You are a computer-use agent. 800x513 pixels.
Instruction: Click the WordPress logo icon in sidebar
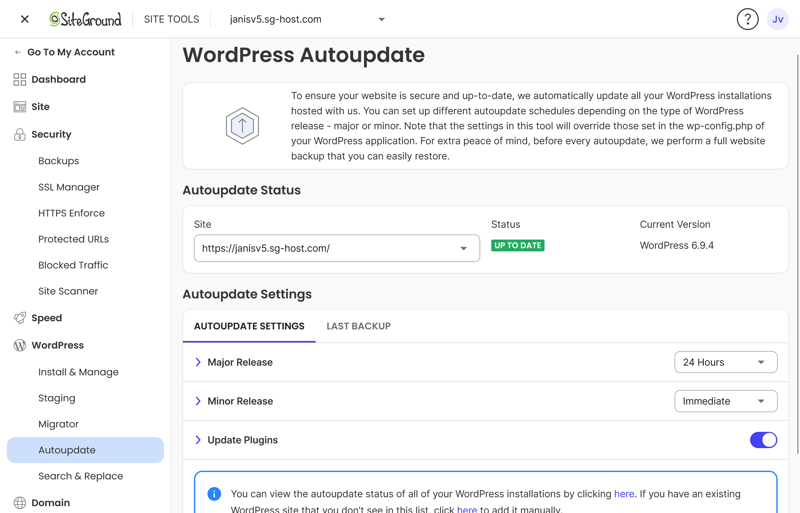point(19,345)
